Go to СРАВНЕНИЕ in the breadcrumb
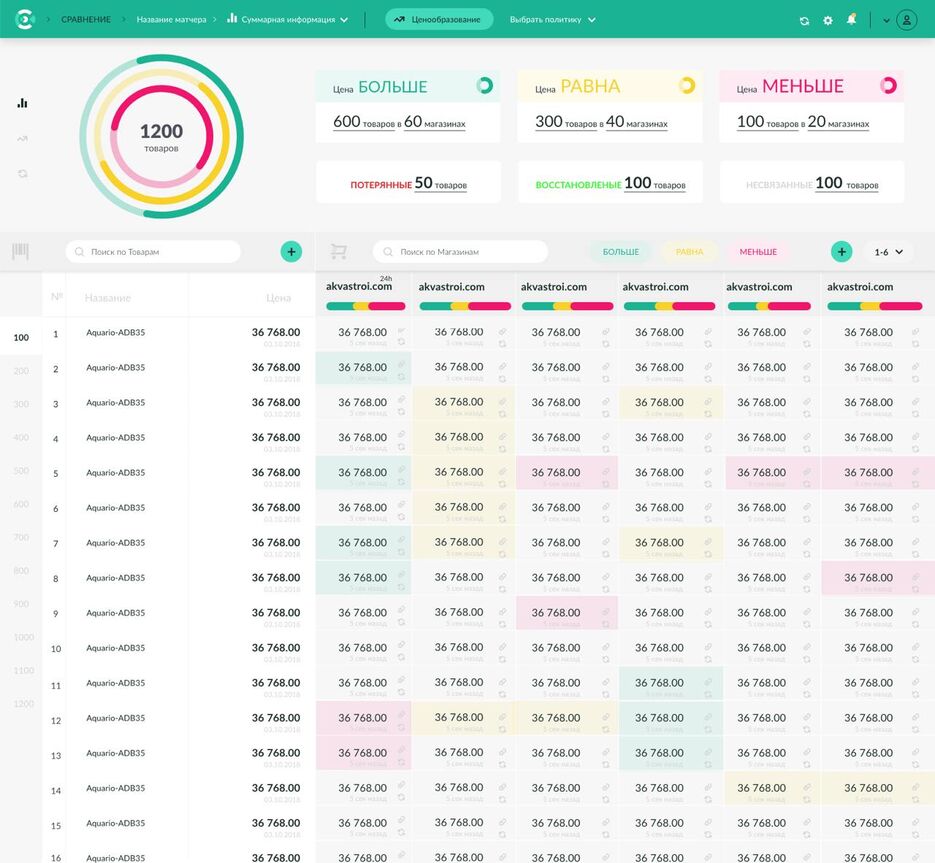This screenshot has width=935, height=863. coord(86,19)
